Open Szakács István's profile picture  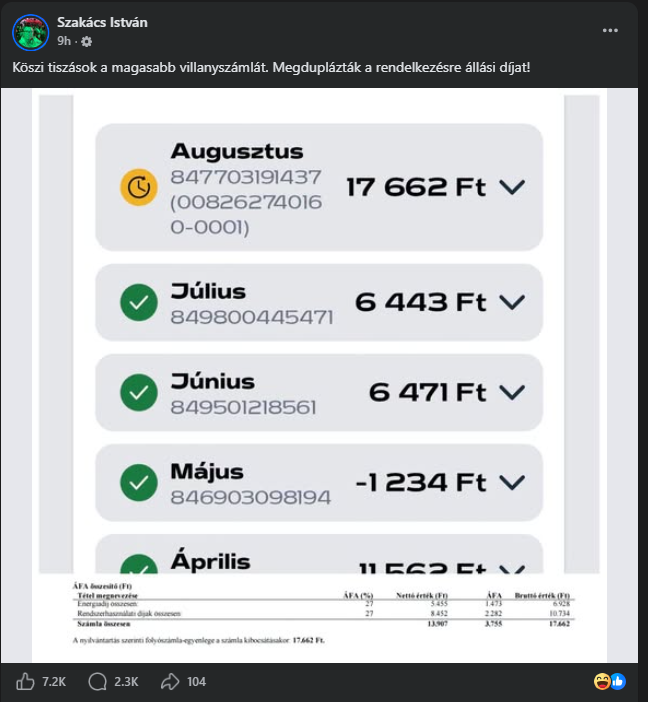30,32
